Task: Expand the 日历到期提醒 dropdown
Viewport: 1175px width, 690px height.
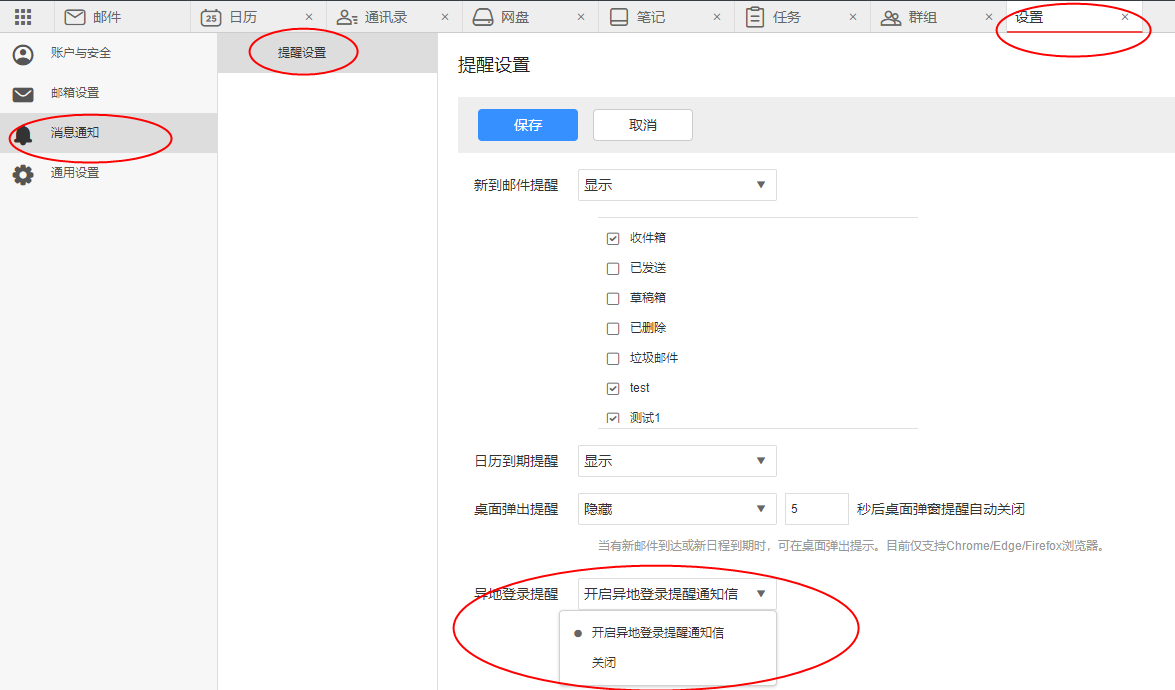Action: point(677,461)
